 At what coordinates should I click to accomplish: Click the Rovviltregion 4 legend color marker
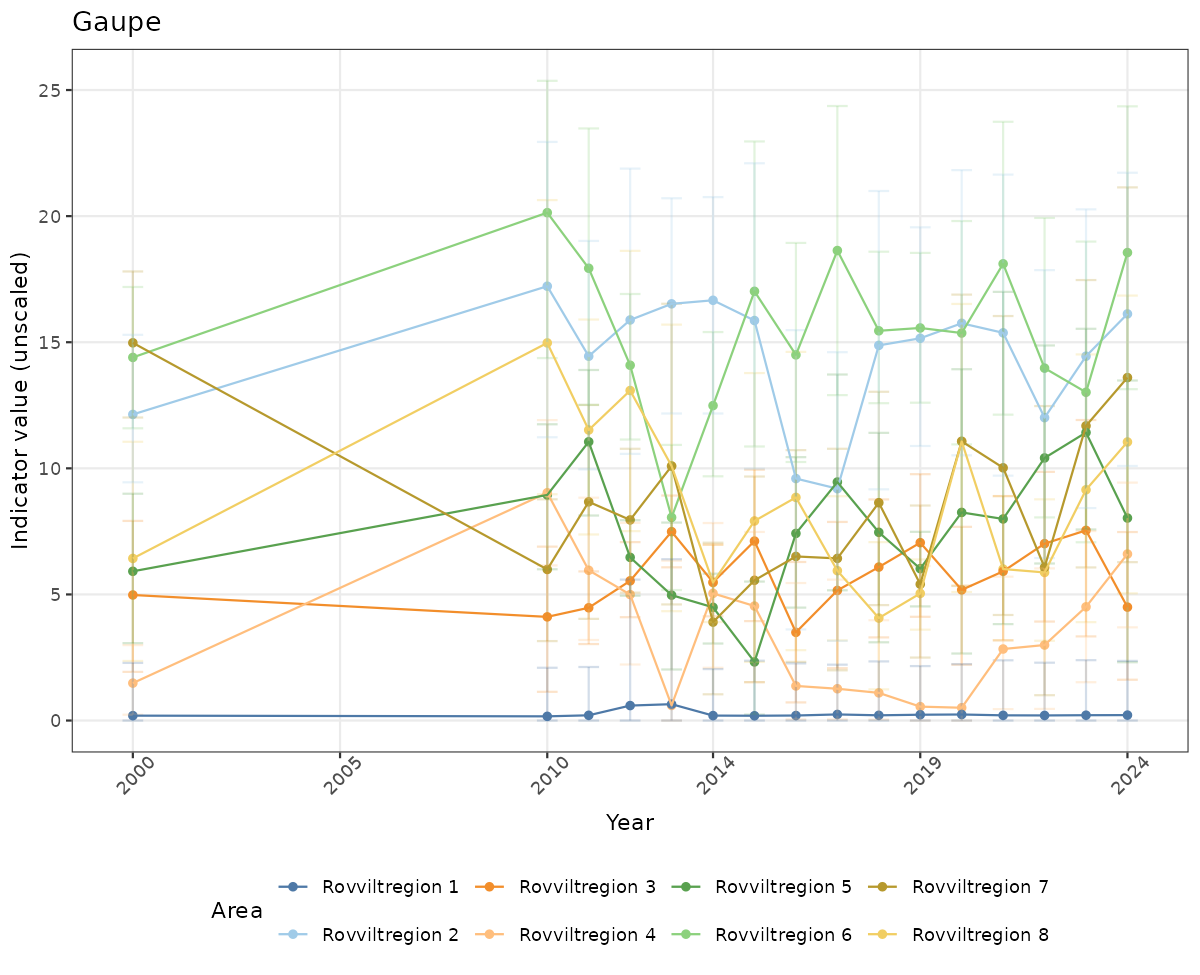coord(490,935)
